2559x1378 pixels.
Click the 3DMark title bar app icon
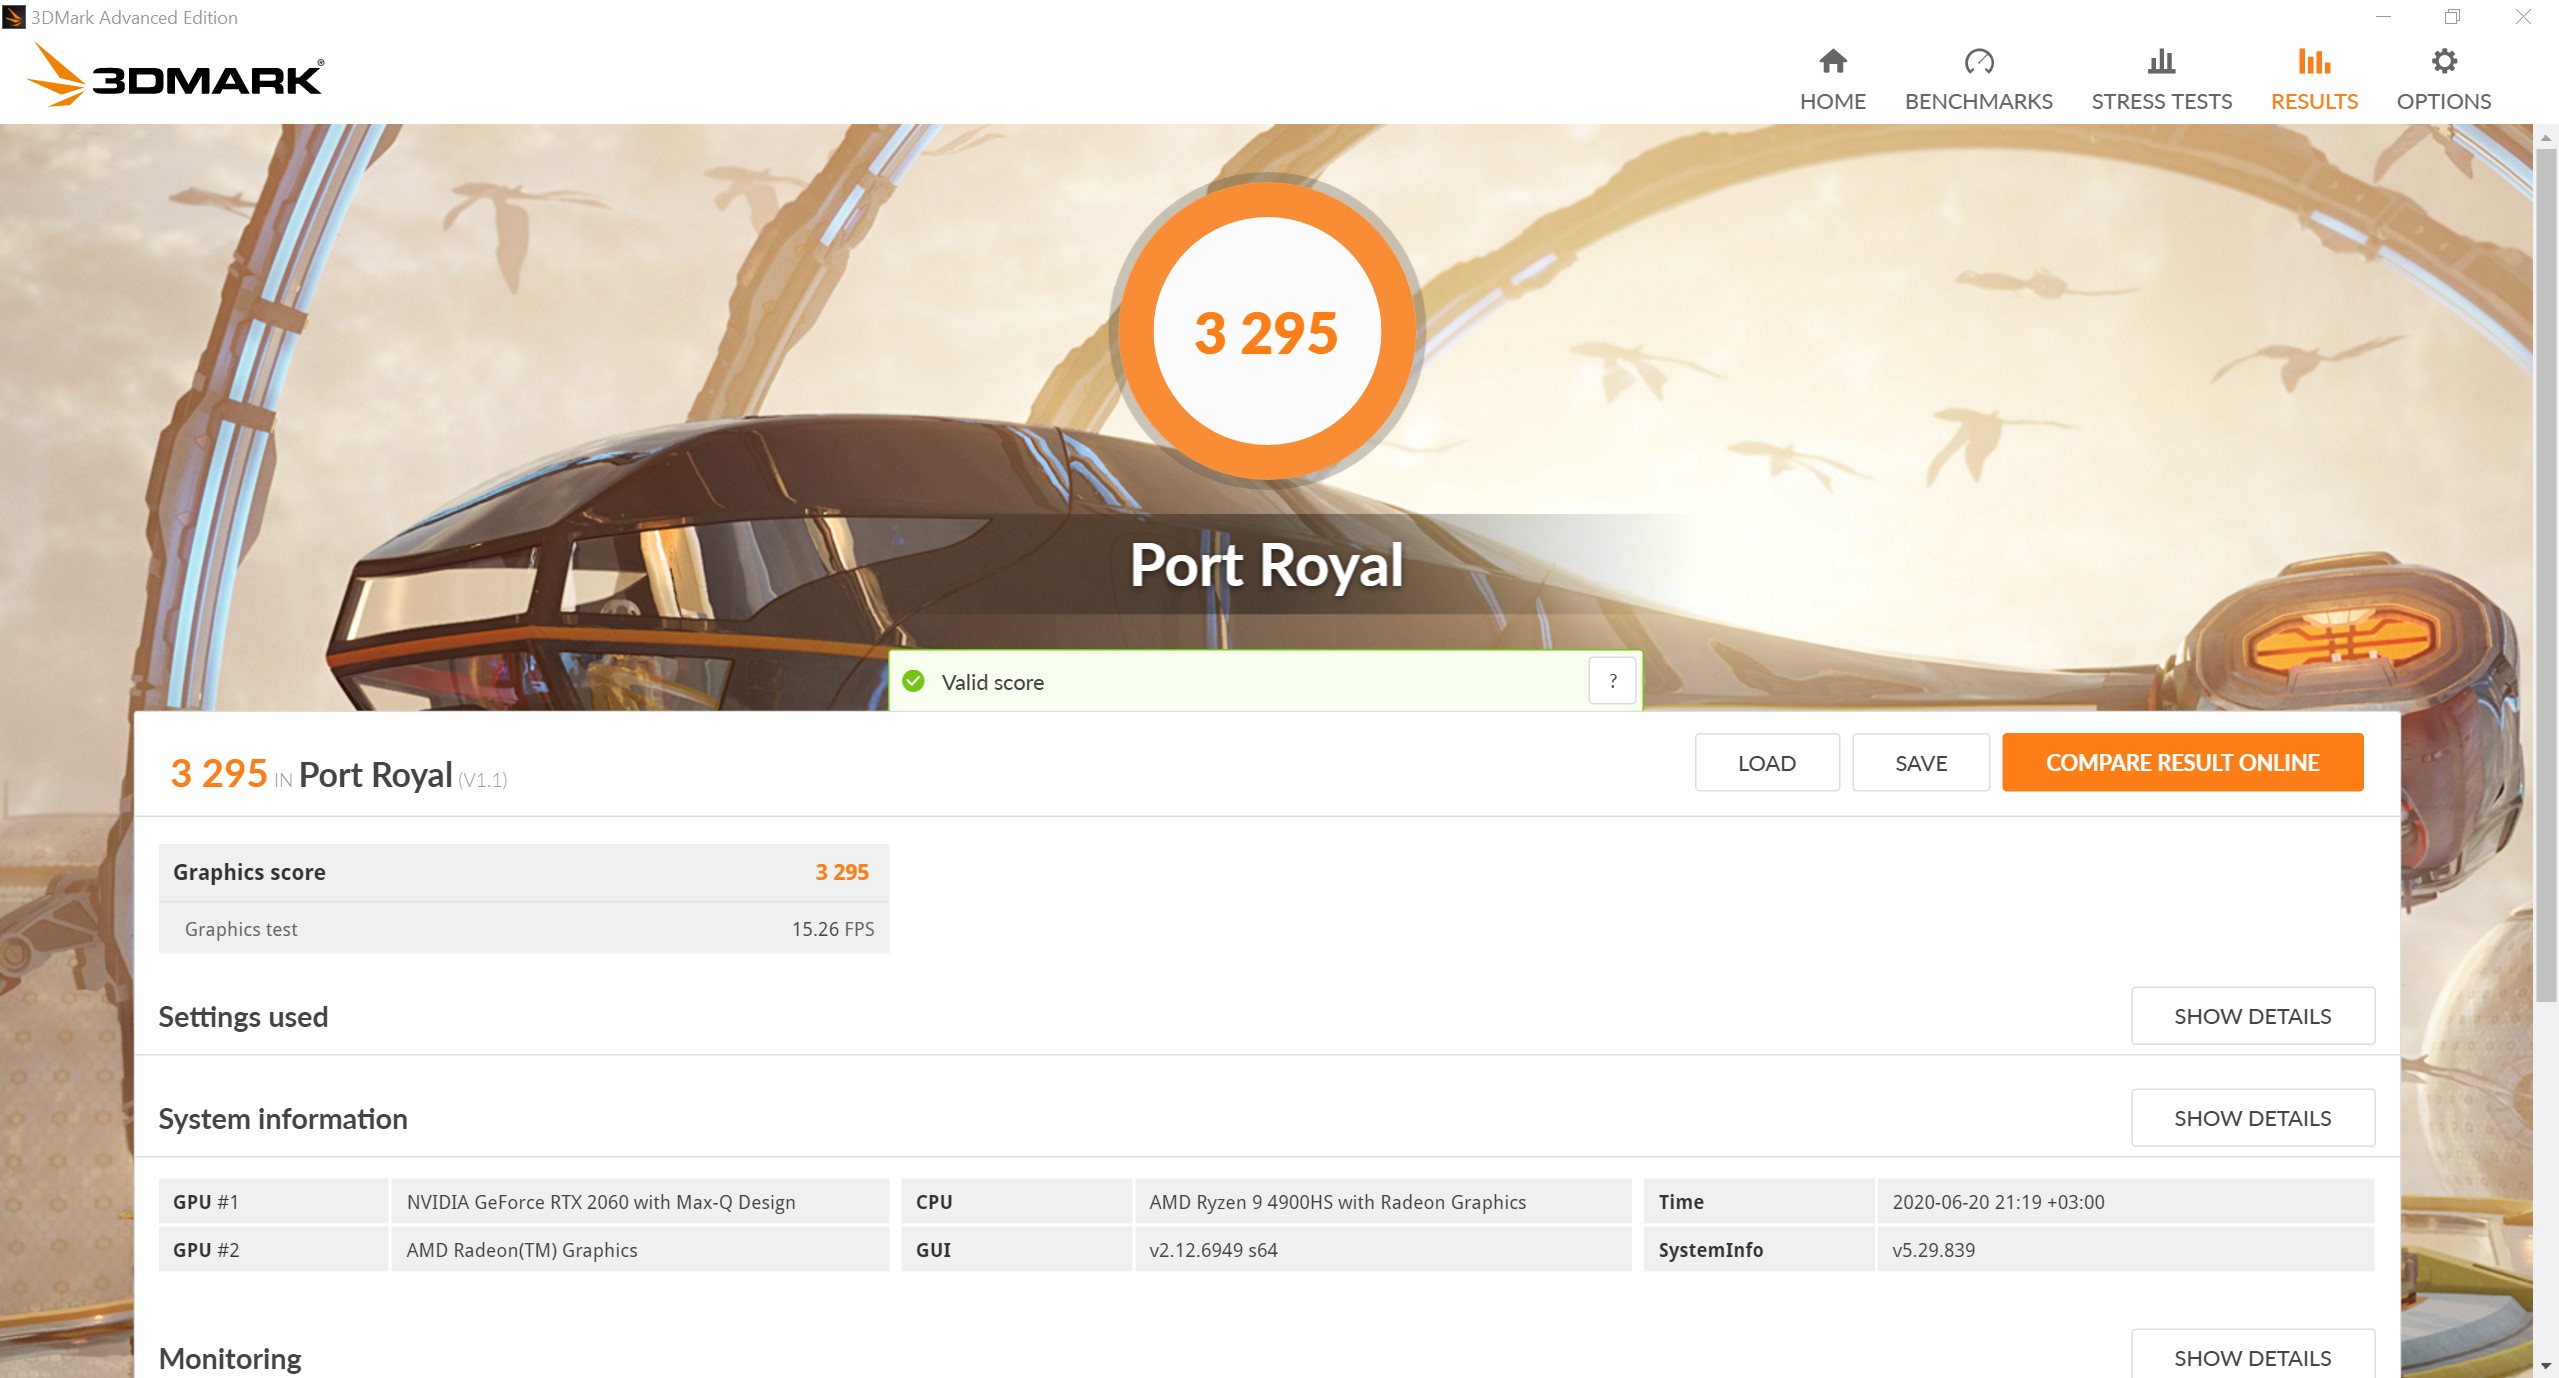tap(14, 17)
